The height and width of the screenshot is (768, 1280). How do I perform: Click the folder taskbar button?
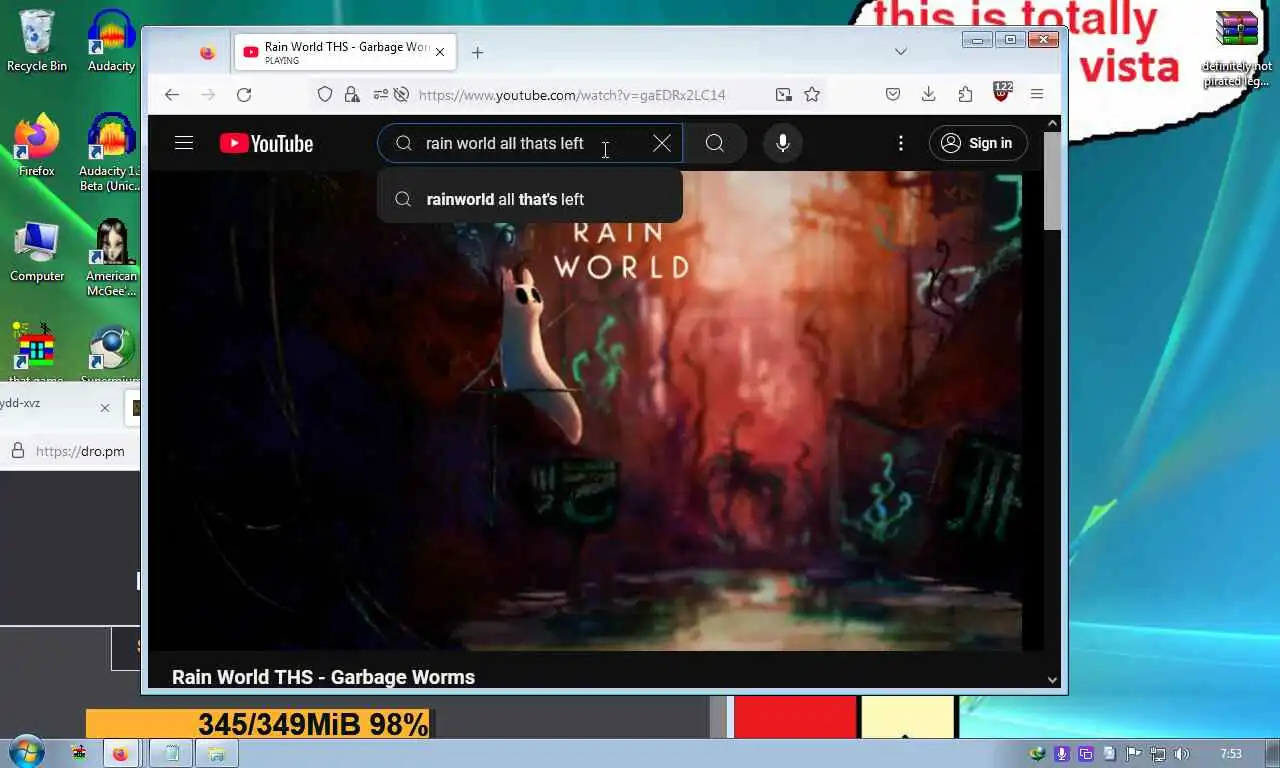pyautogui.click(x=217, y=753)
